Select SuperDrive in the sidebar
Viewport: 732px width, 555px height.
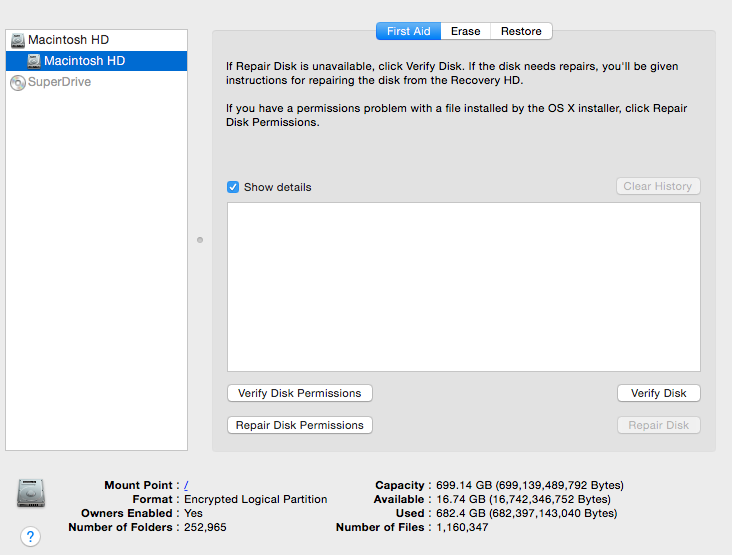(x=97, y=82)
